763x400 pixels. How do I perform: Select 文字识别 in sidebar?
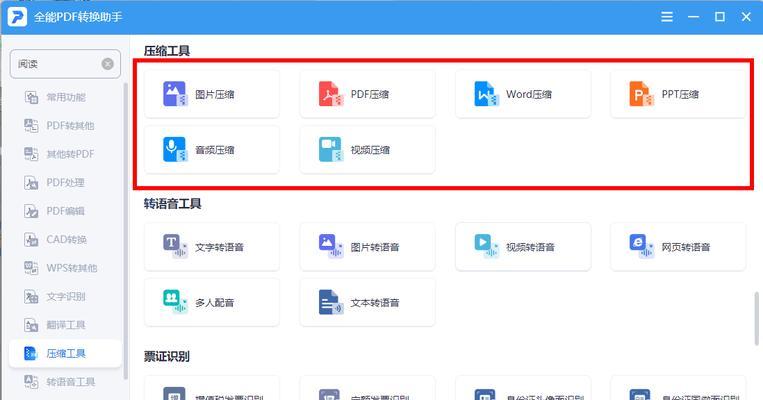(65, 296)
